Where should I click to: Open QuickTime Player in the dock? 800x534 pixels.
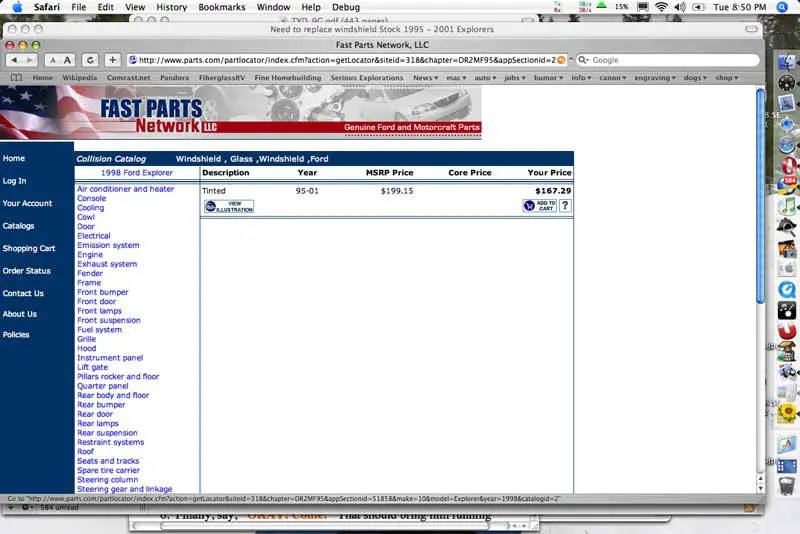pos(787,289)
